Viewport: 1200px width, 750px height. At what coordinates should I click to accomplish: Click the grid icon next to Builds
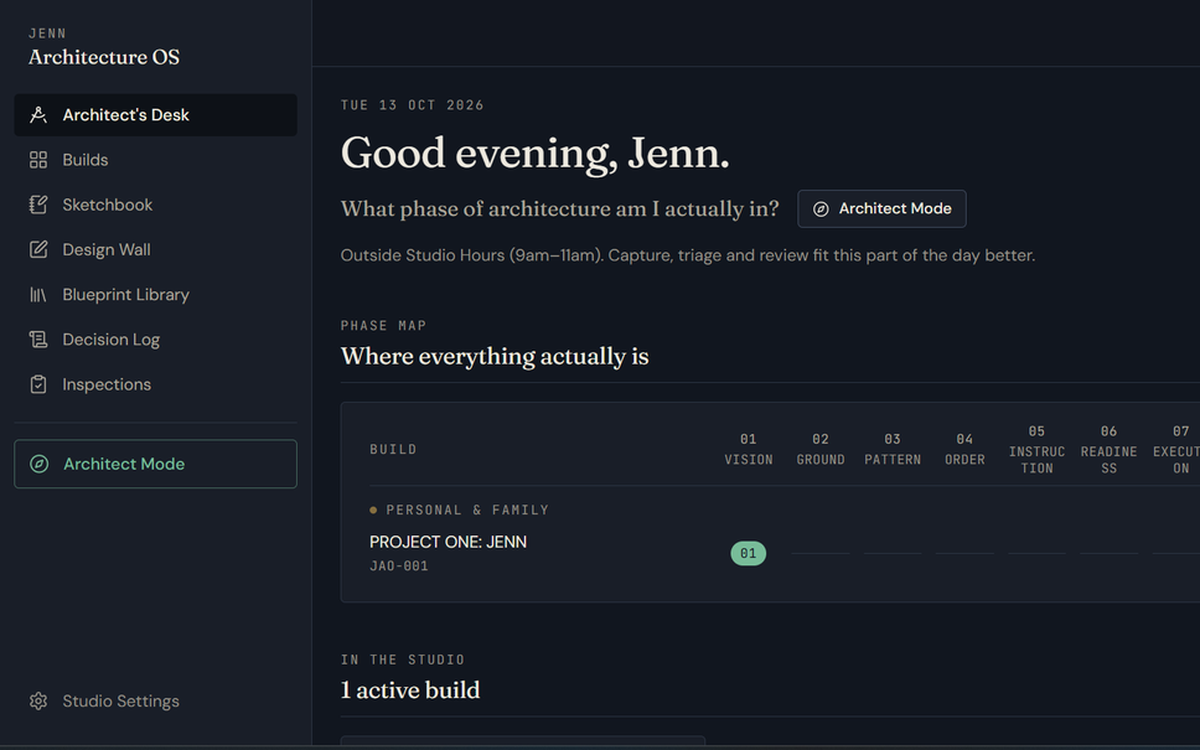[38, 160]
